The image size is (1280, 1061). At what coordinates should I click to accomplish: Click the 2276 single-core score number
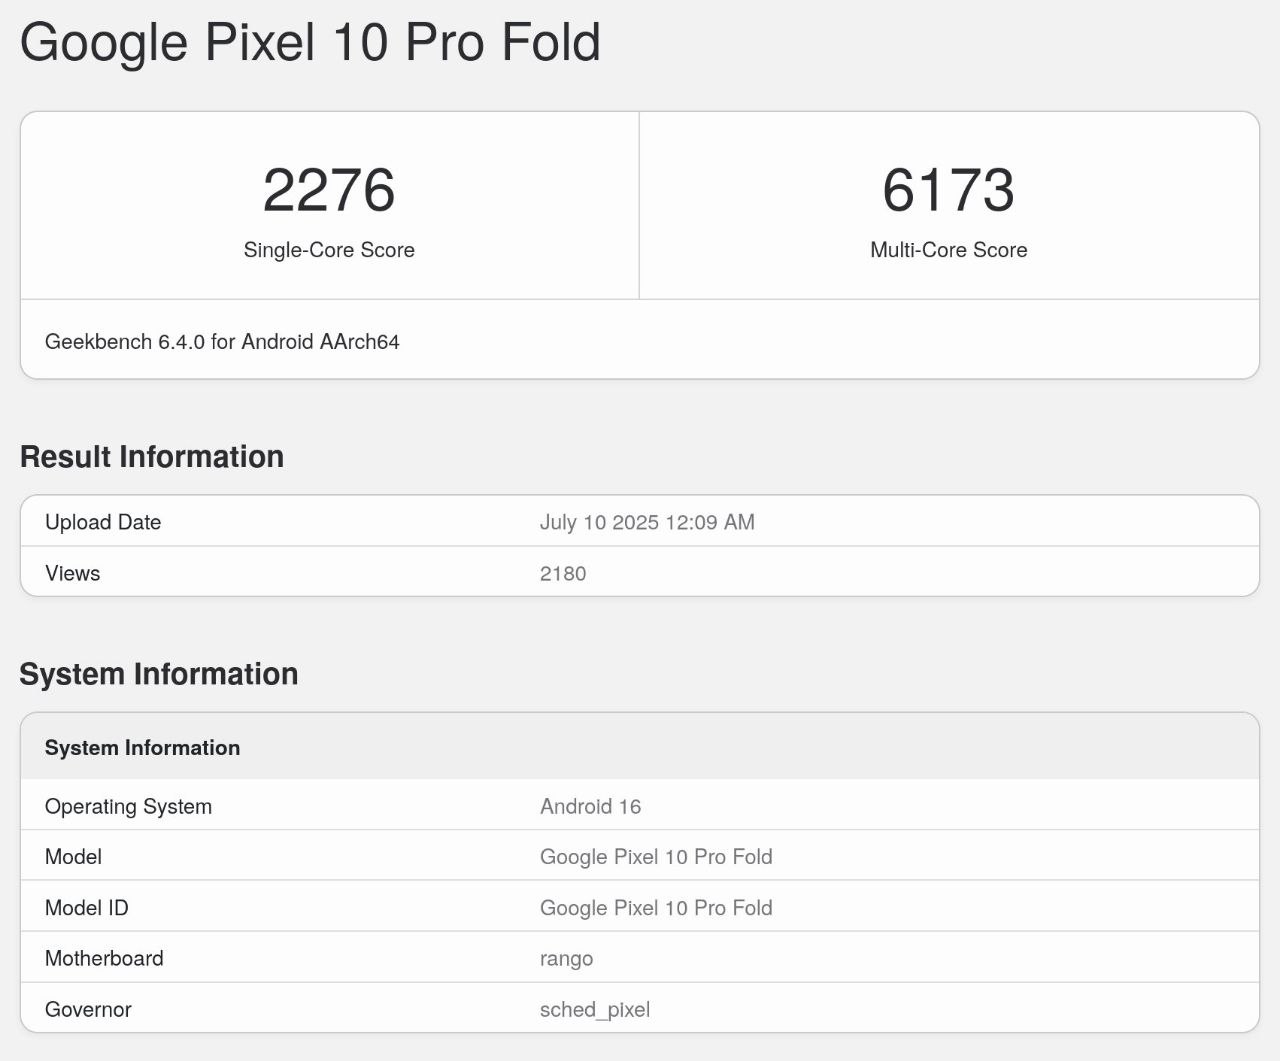(x=329, y=190)
